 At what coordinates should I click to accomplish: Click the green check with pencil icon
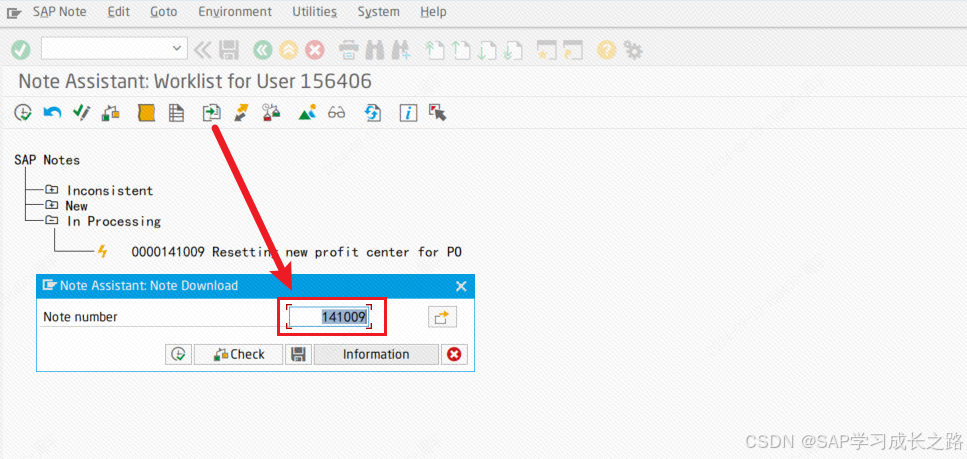[81, 112]
